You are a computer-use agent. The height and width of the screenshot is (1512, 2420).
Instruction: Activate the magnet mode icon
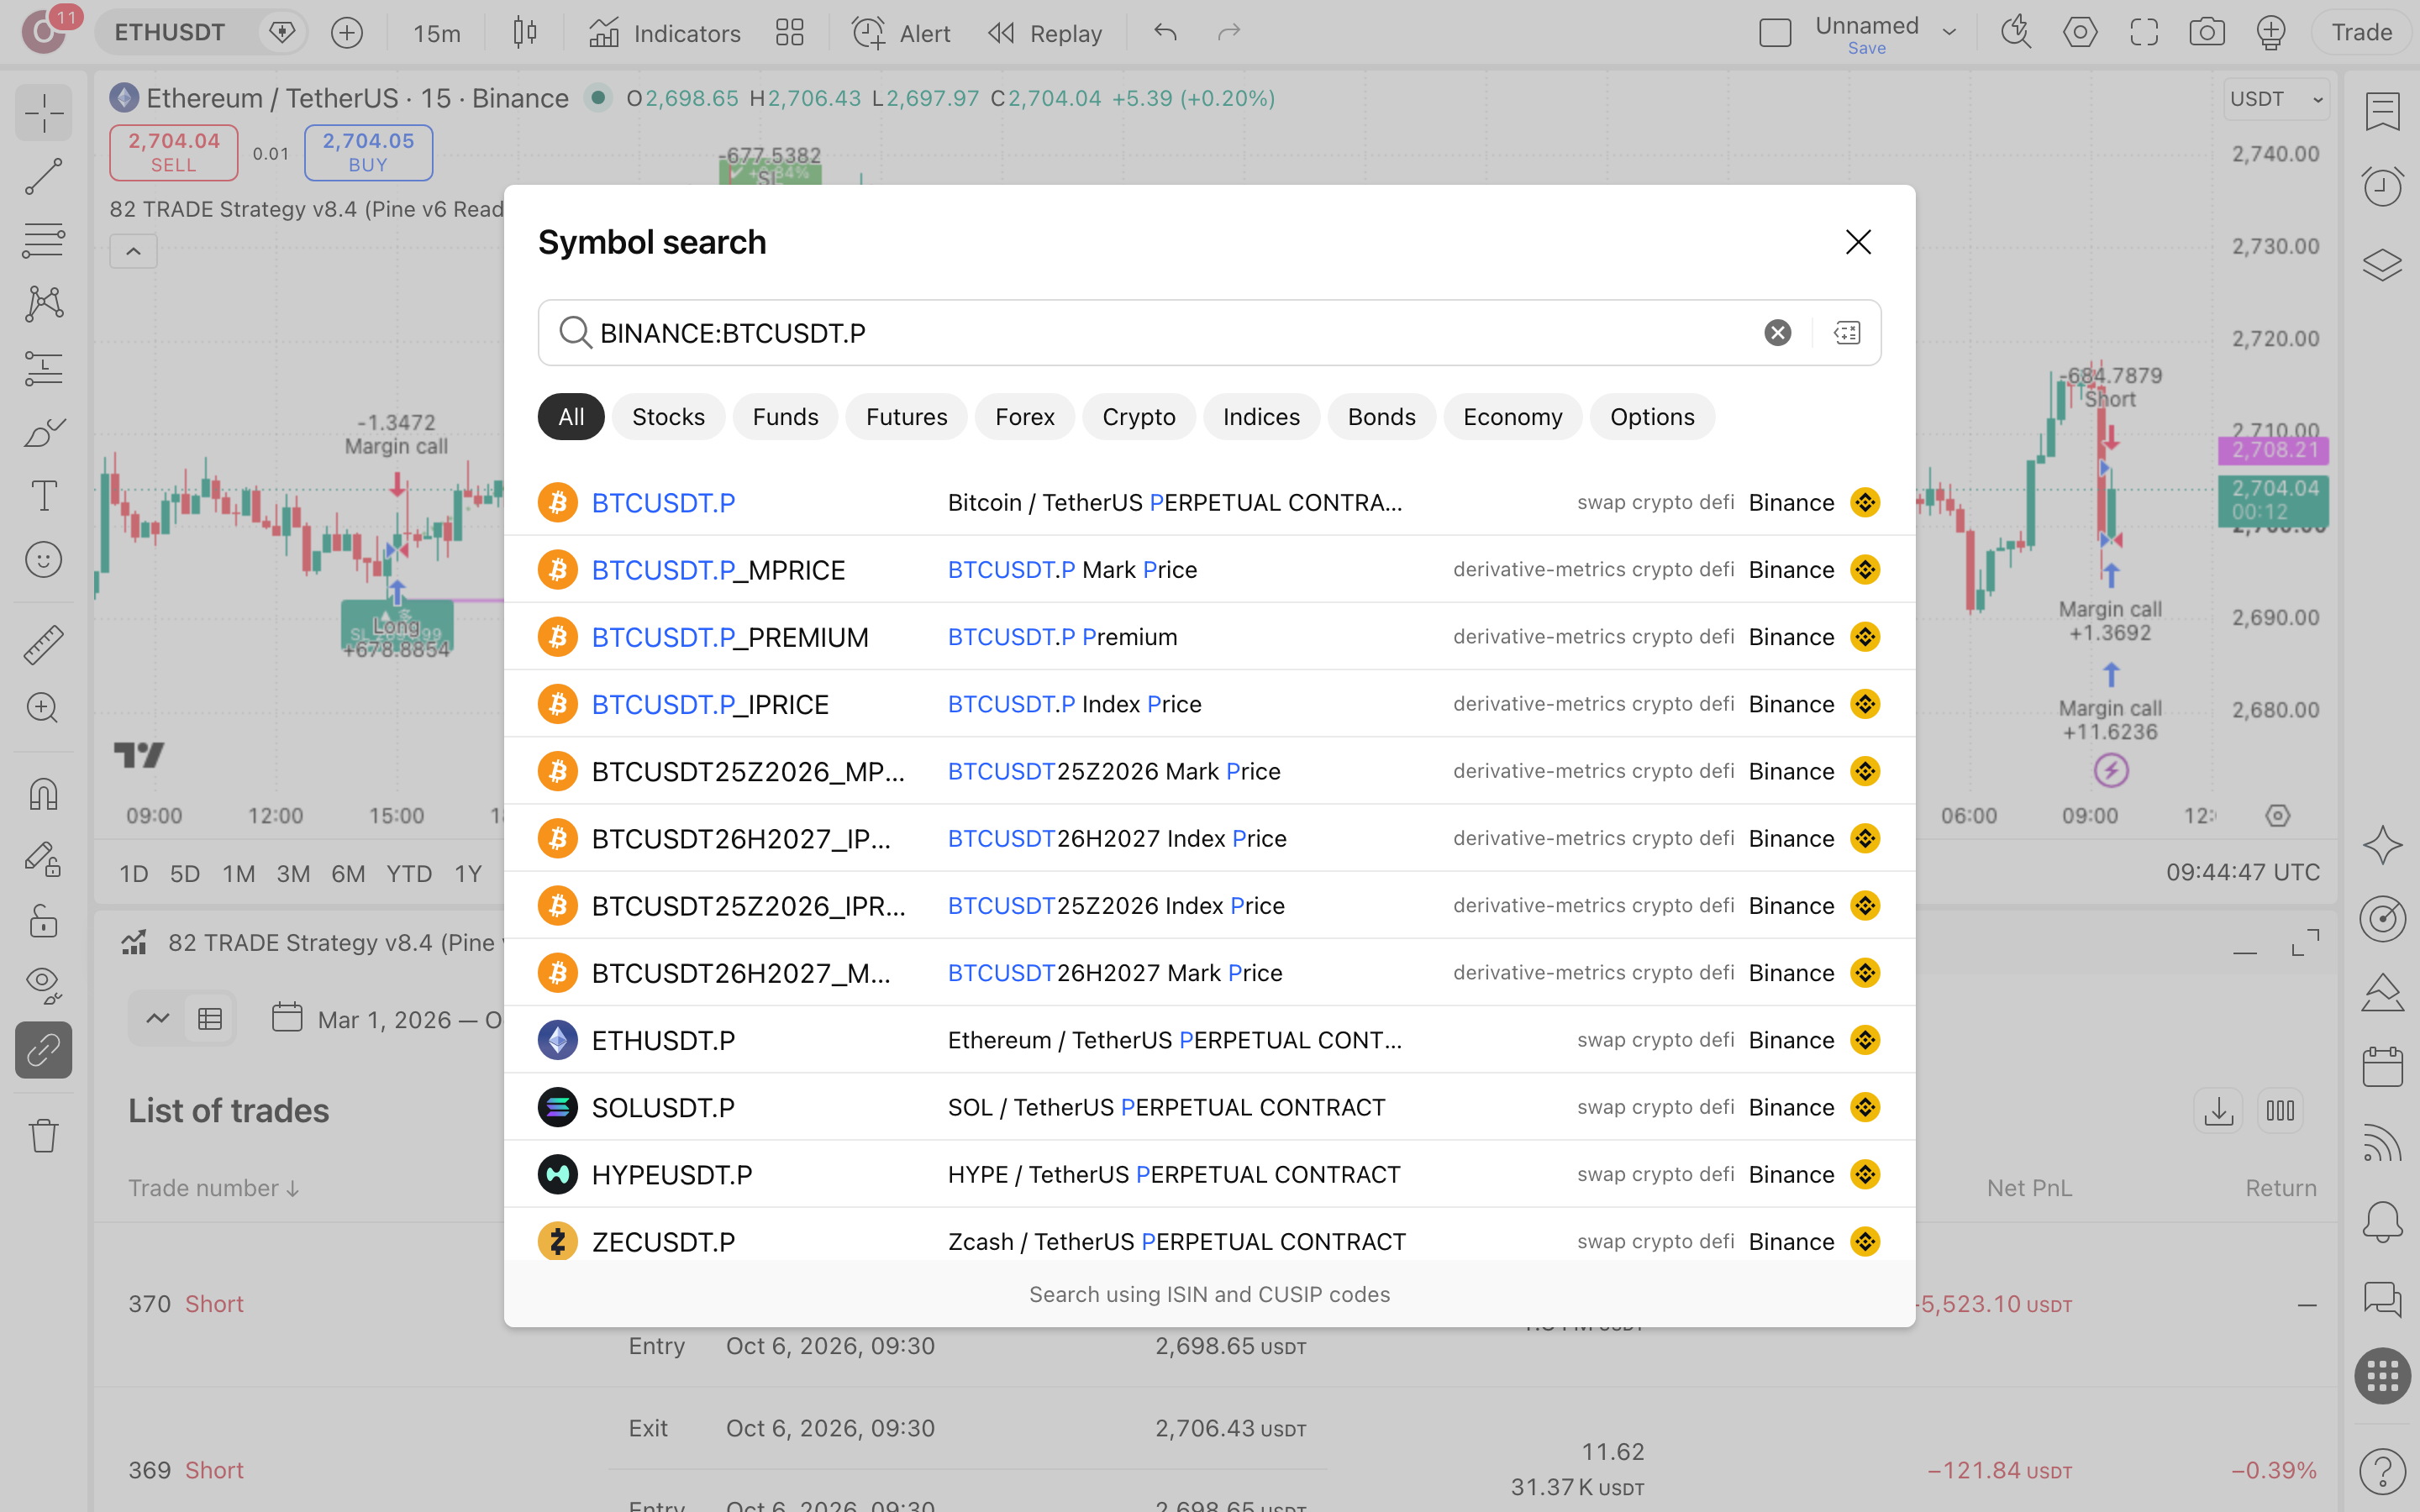click(44, 794)
